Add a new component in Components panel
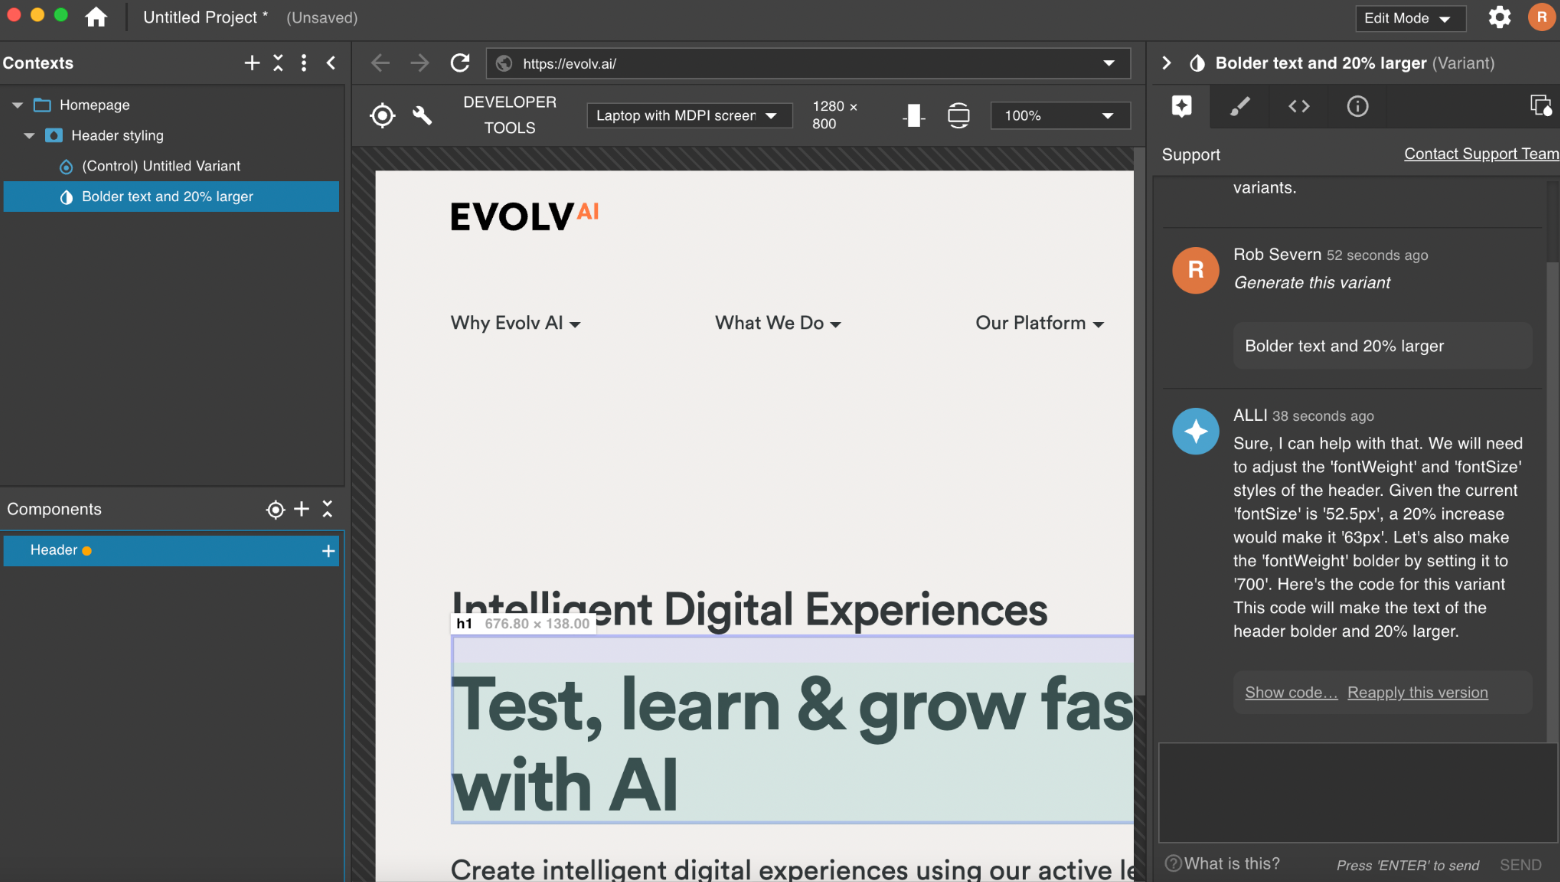Screen dimensions: 1560x882 301,509
